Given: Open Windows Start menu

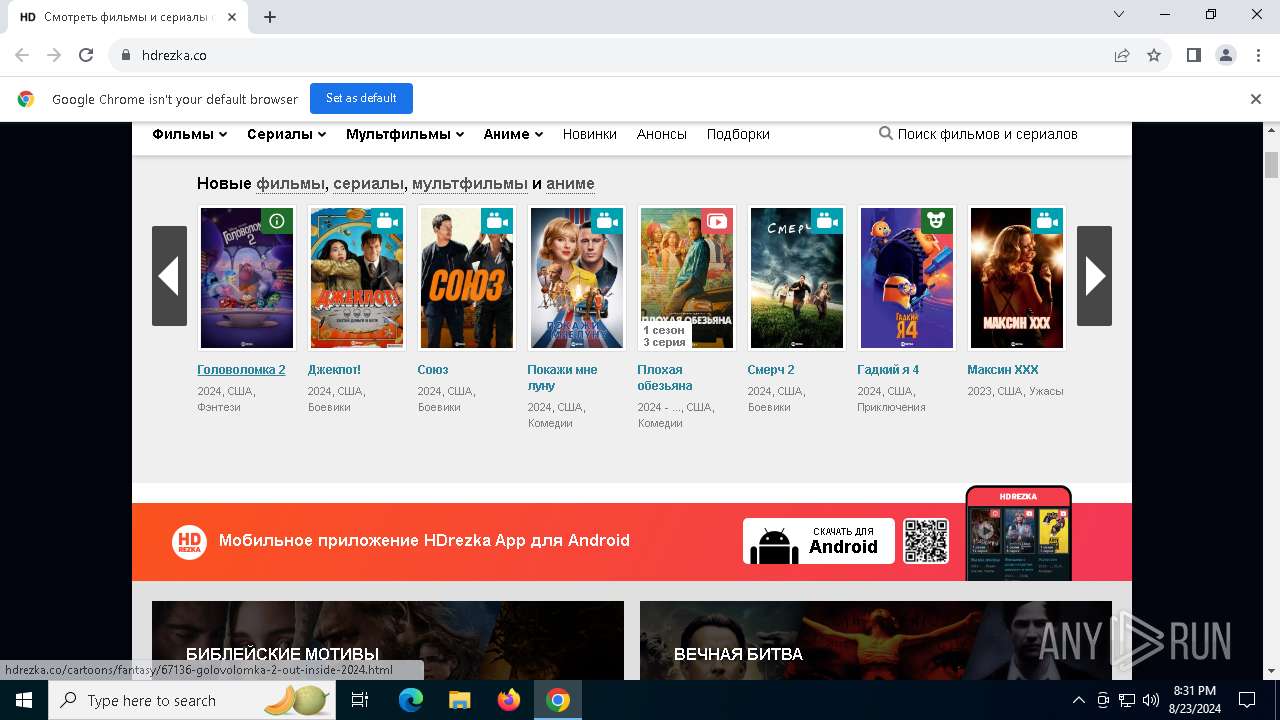Looking at the screenshot, I should [x=23, y=700].
